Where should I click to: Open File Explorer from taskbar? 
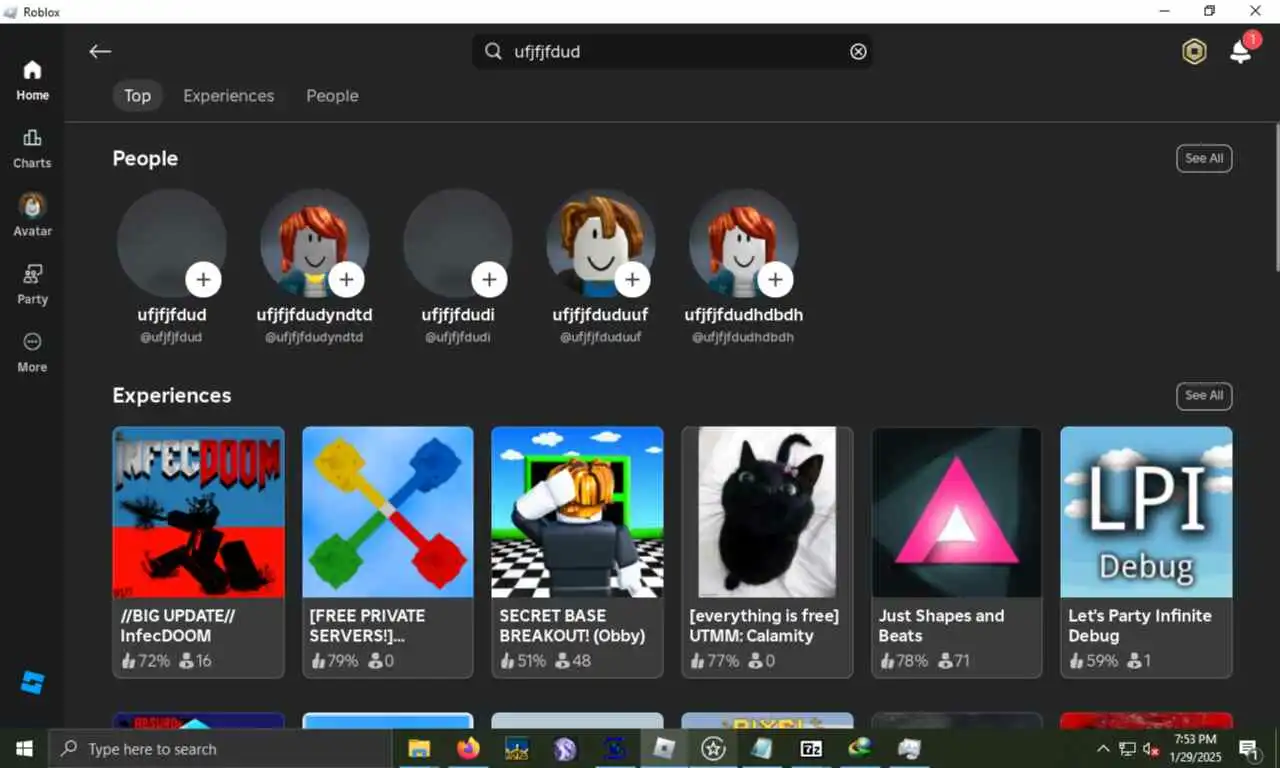coord(419,749)
